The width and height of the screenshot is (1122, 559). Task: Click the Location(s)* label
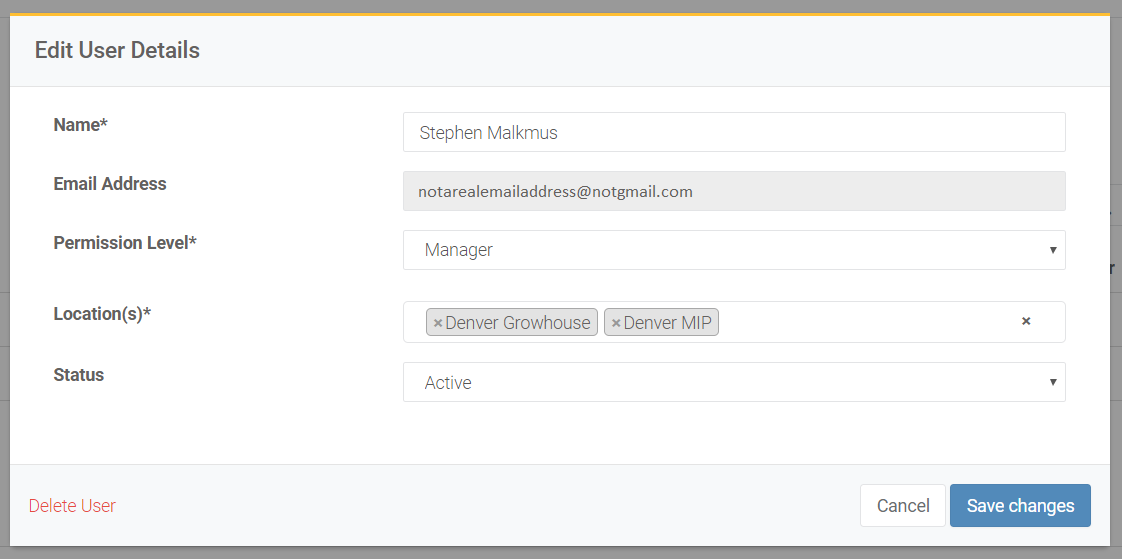(102, 314)
